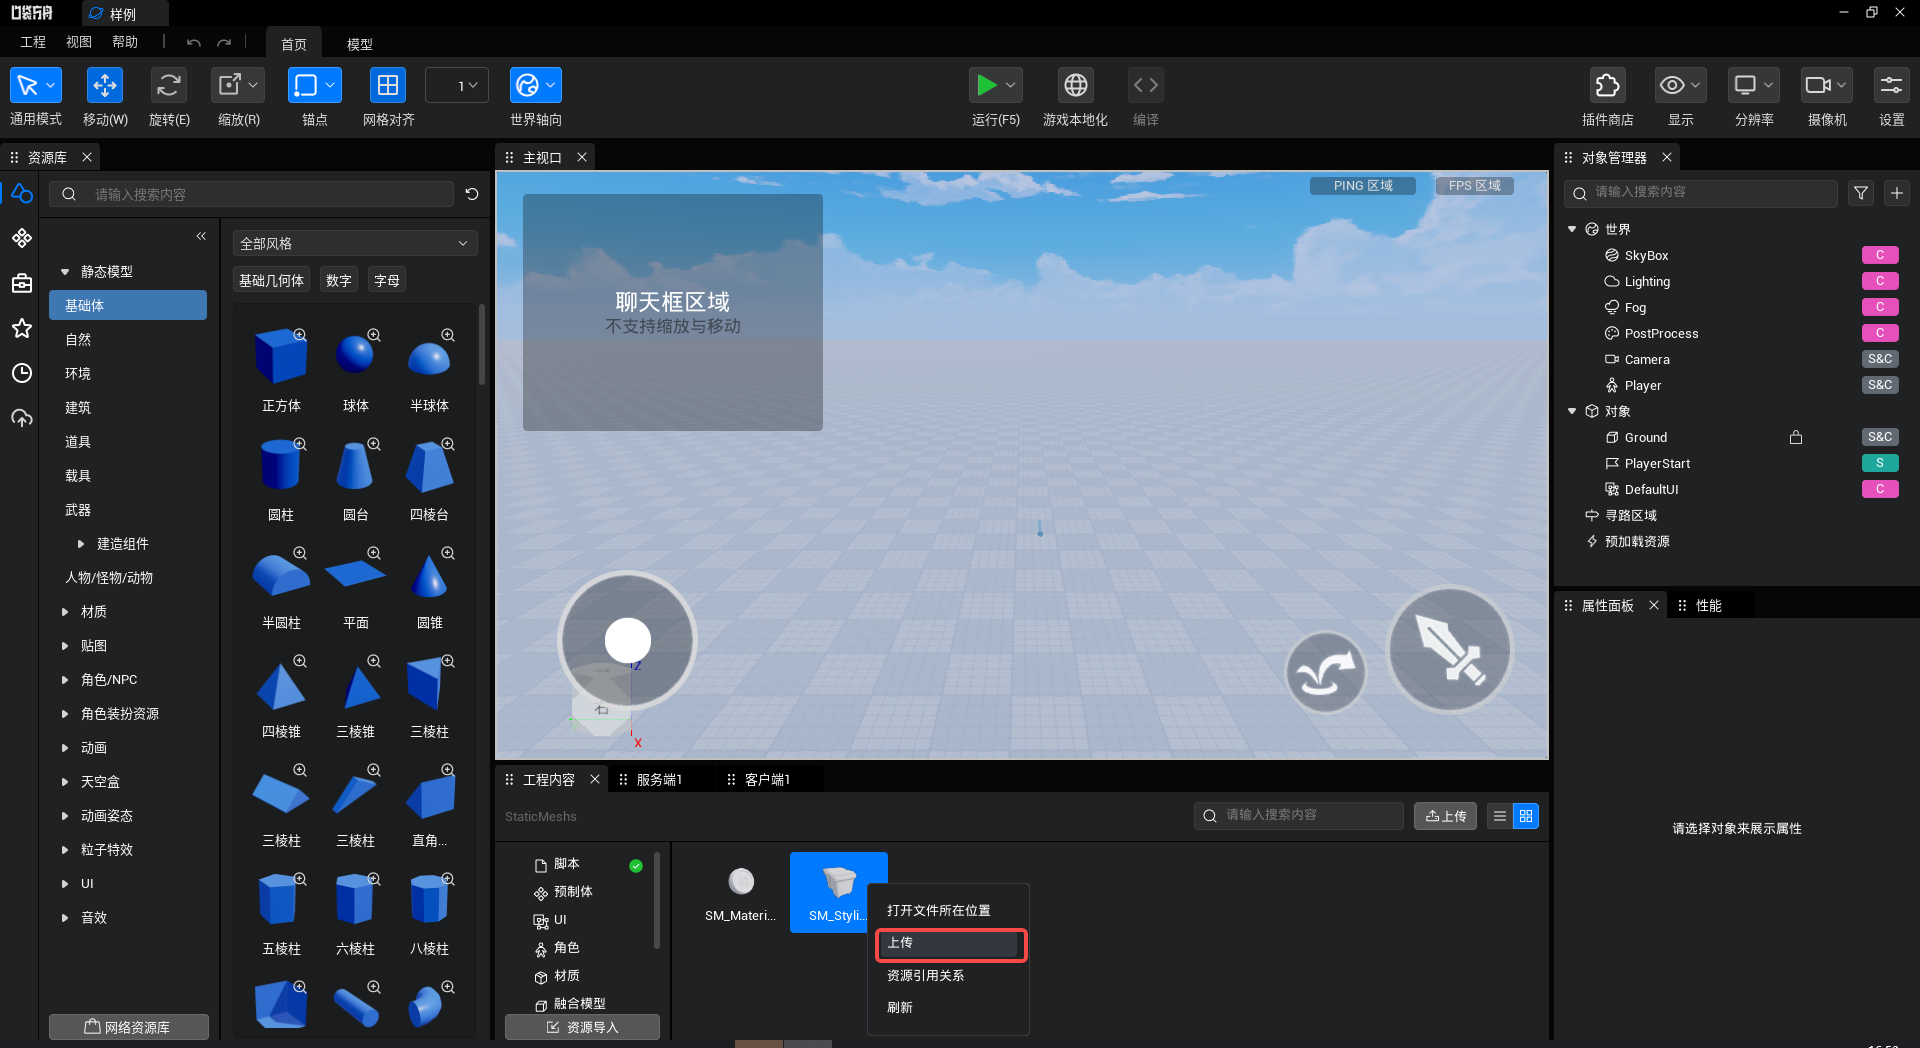Open cloud upload icon in sidebar
Screen dimensions: 1920x1048
(x=22, y=418)
